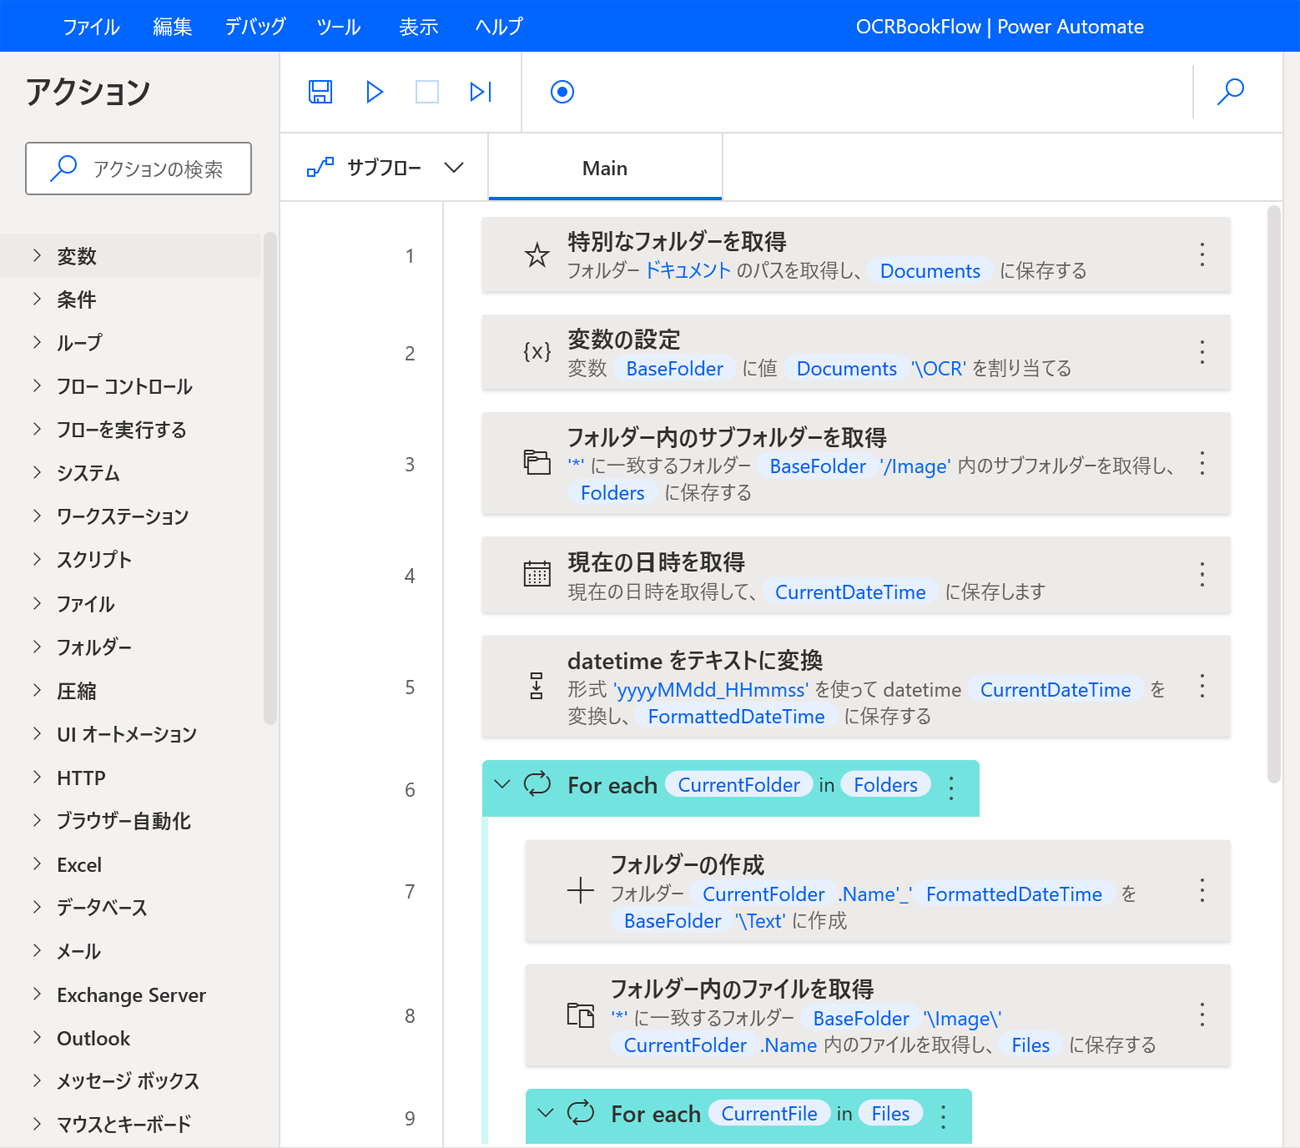Launch the desktop recorder icon
The width and height of the screenshot is (1300, 1148).
(x=562, y=91)
